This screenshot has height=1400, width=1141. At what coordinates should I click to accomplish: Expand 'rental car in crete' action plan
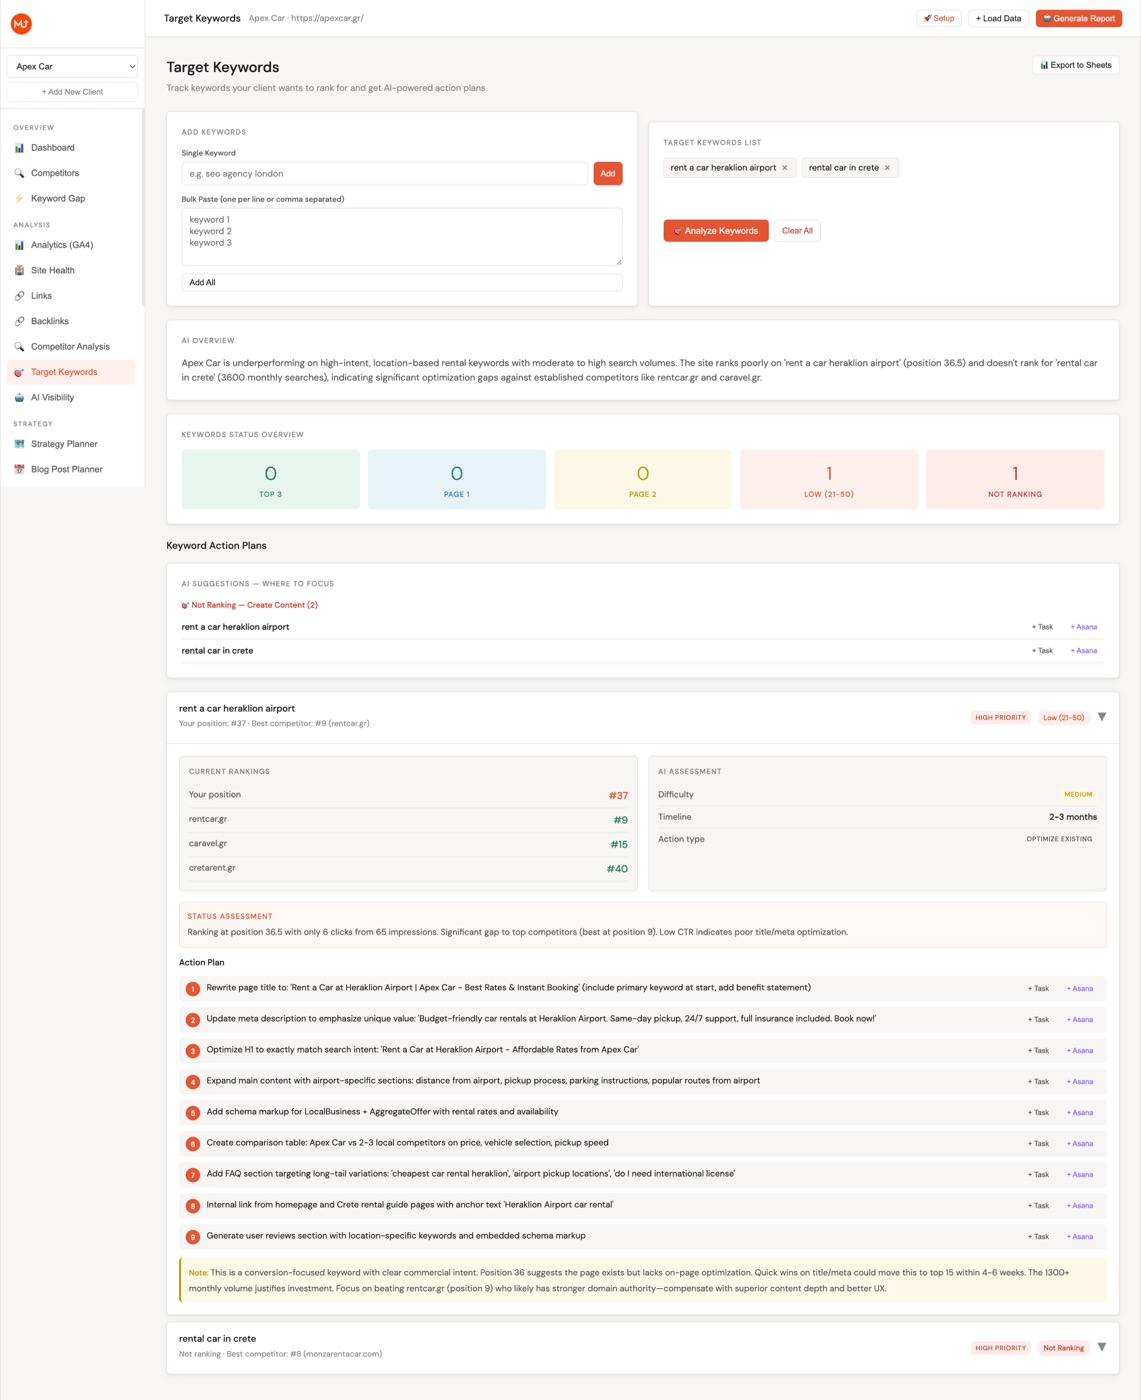pos(1102,1347)
